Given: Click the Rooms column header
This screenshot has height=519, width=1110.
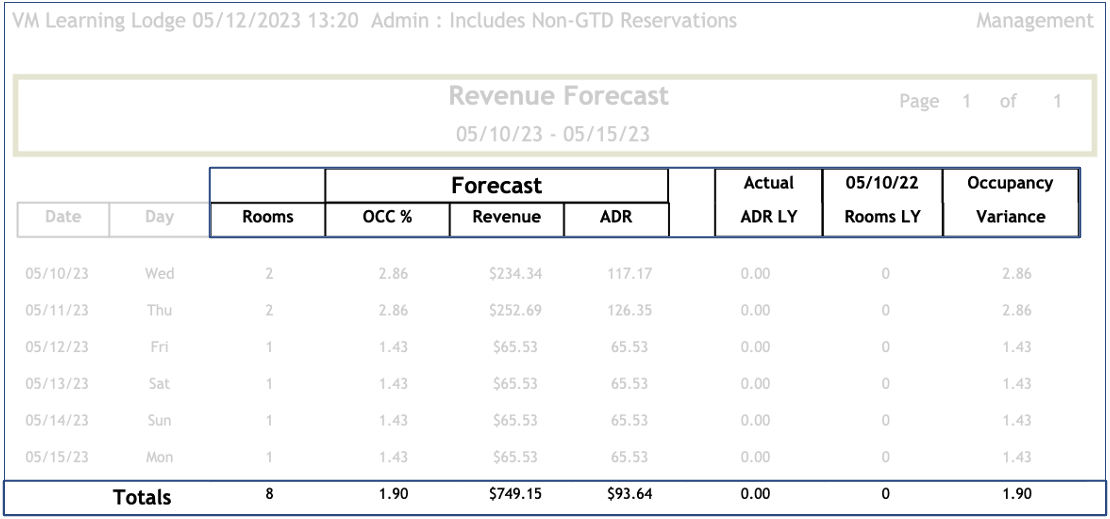Looking at the screenshot, I should click(x=267, y=217).
